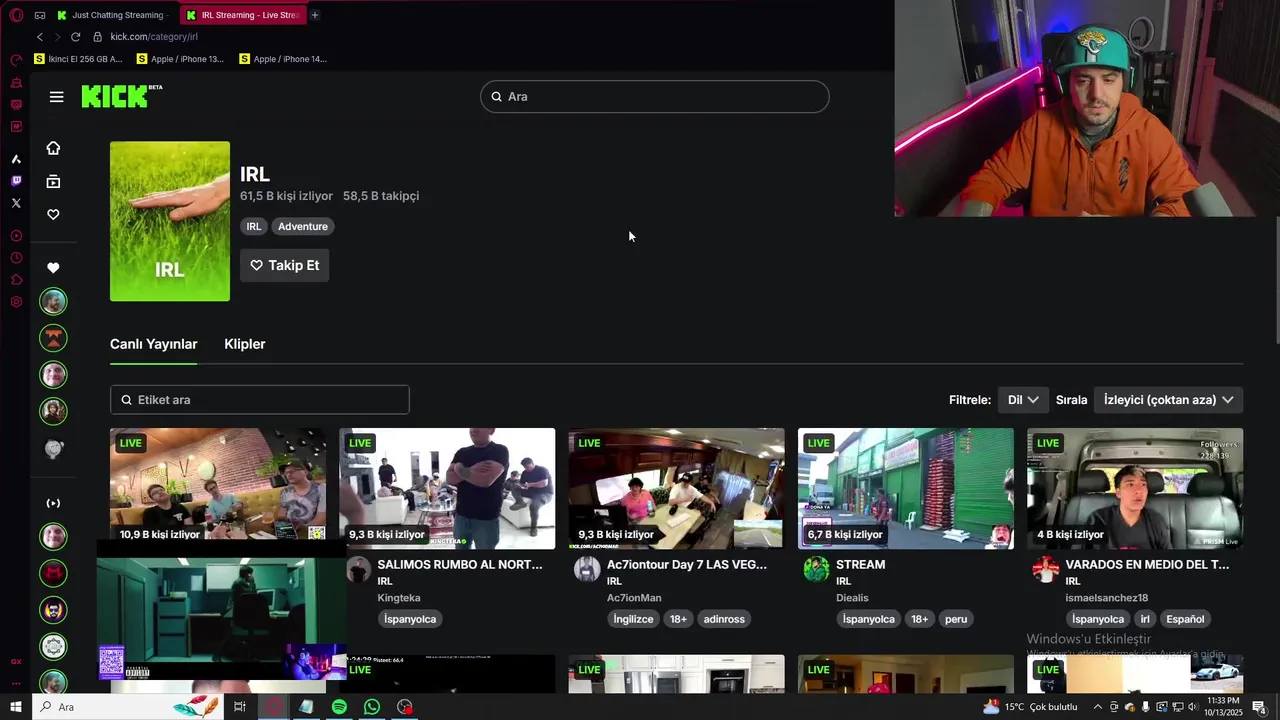The width and height of the screenshot is (1280, 720).
Task: Open Opera sidebar extensions cube icon
Action: [16, 280]
